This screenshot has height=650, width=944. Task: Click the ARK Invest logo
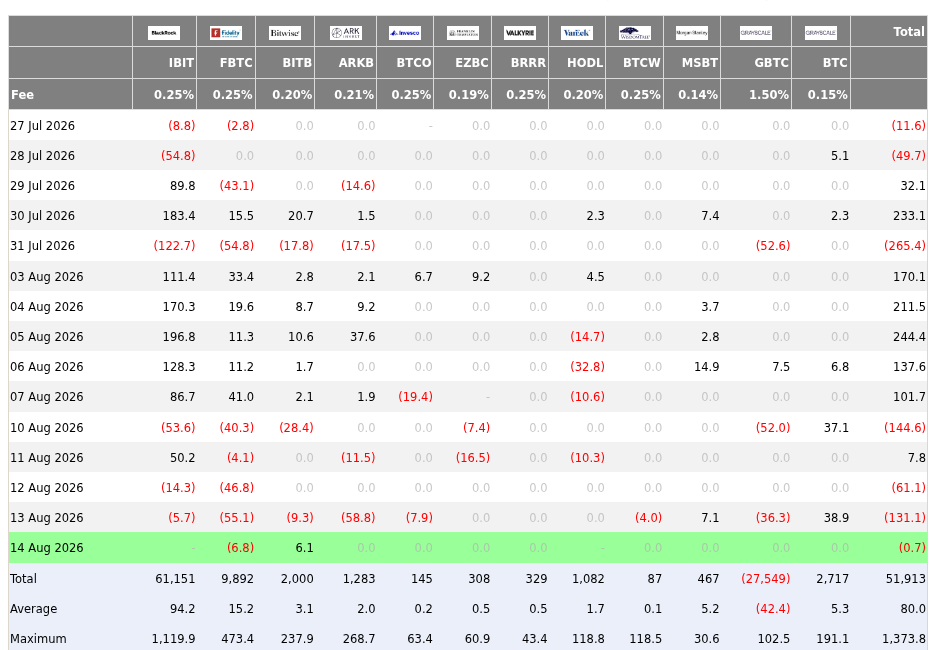pos(346,32)
